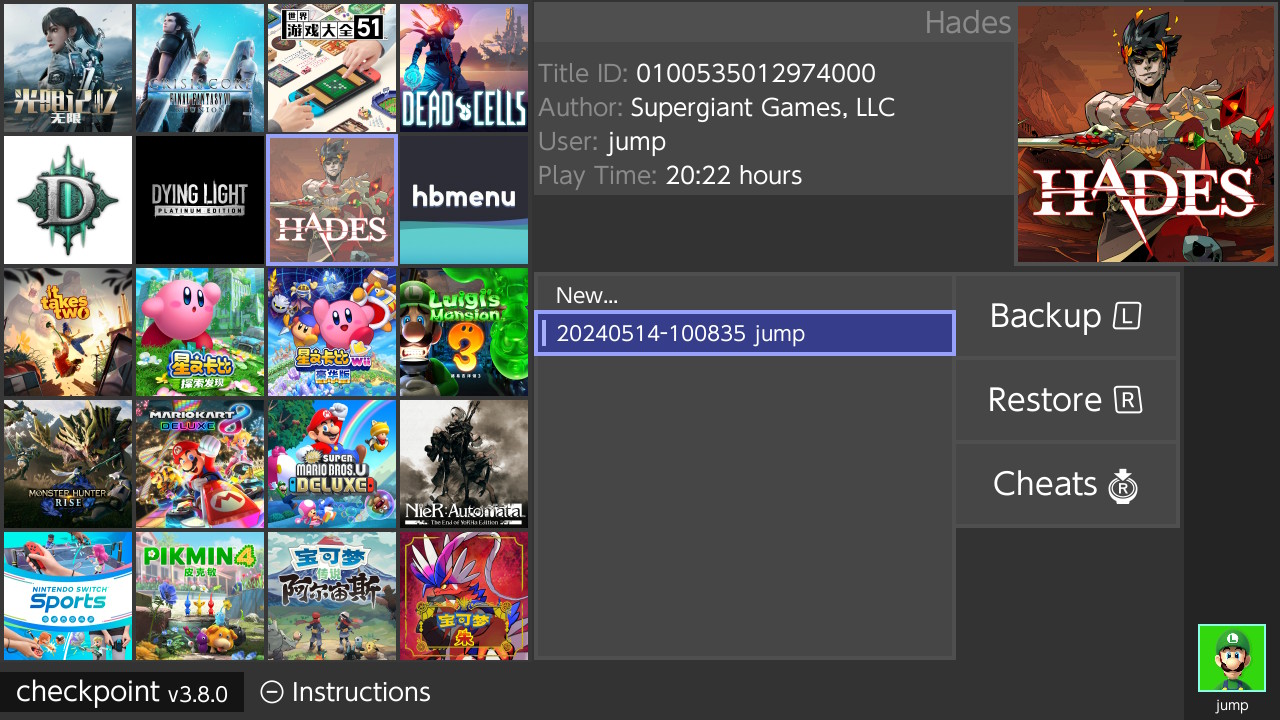
Task: Select New Super Mario Bros. U Deluxe icon
Action: (332, 464)
